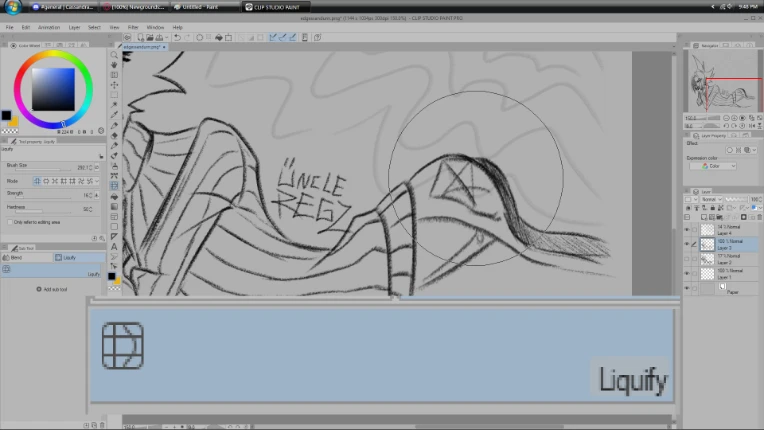This screenshot has height=430, width=764.
Task: Toggle Snap to special ruler in command bar
Action: (283, 37)
